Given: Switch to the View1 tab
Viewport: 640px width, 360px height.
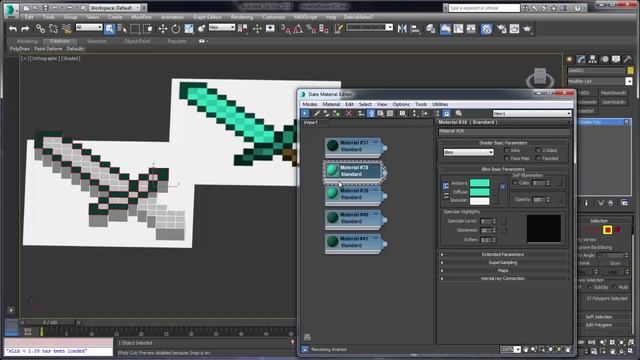Looking at the screenshot, I should (x=311, y=122).
